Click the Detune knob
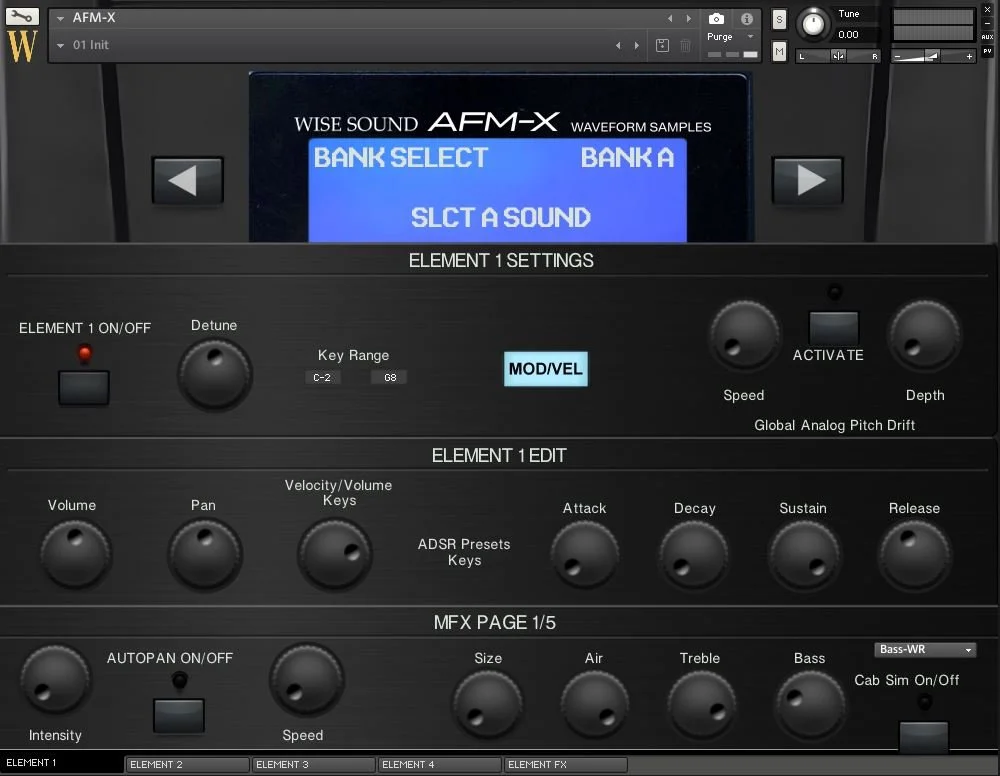 [215, 374]
